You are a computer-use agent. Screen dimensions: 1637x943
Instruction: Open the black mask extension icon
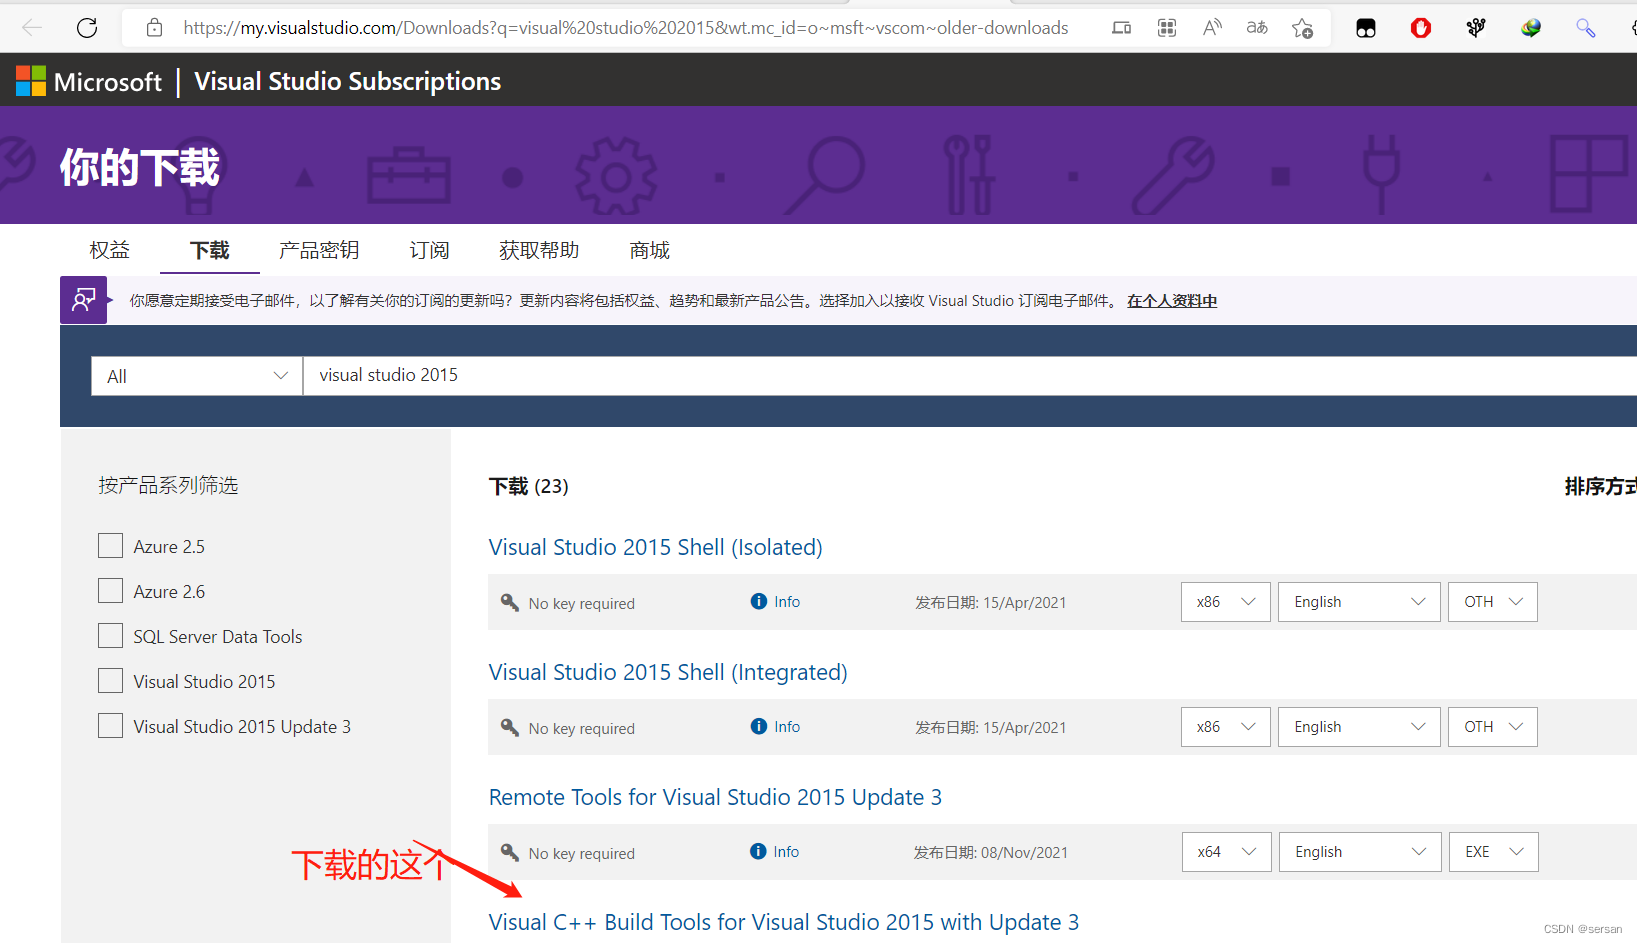pos(1366,28)
